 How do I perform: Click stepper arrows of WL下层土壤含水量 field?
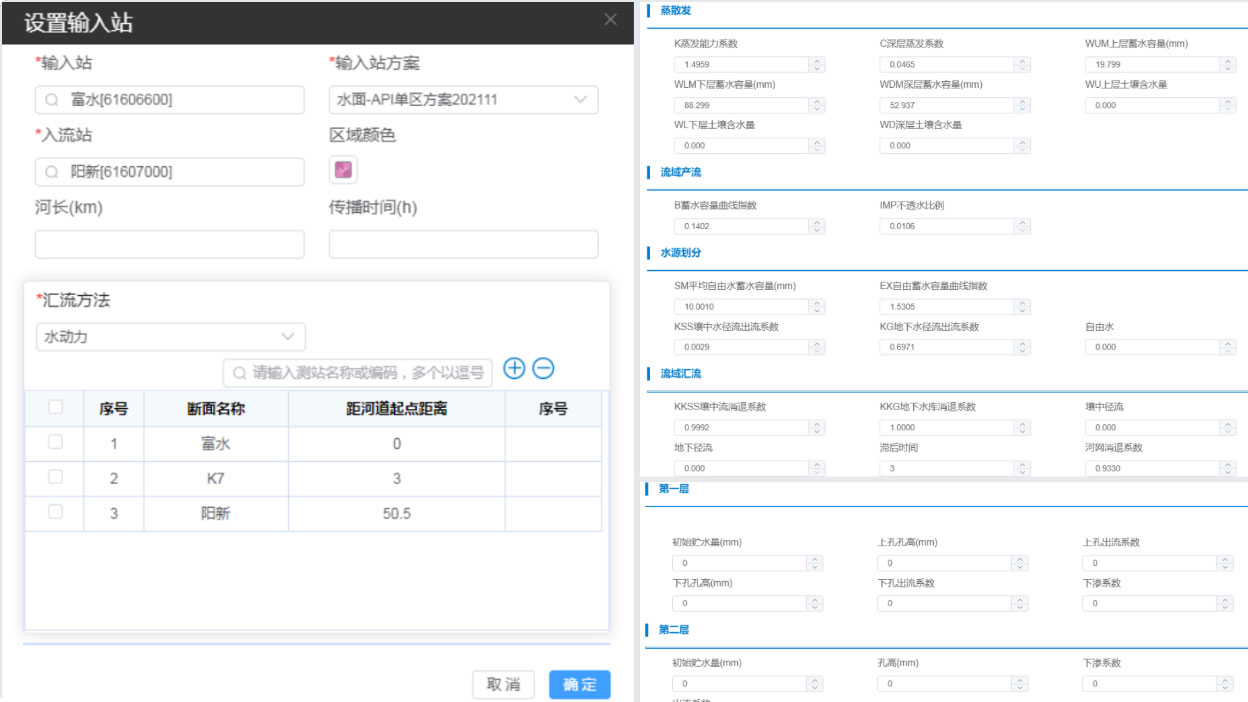pos(817,146)
